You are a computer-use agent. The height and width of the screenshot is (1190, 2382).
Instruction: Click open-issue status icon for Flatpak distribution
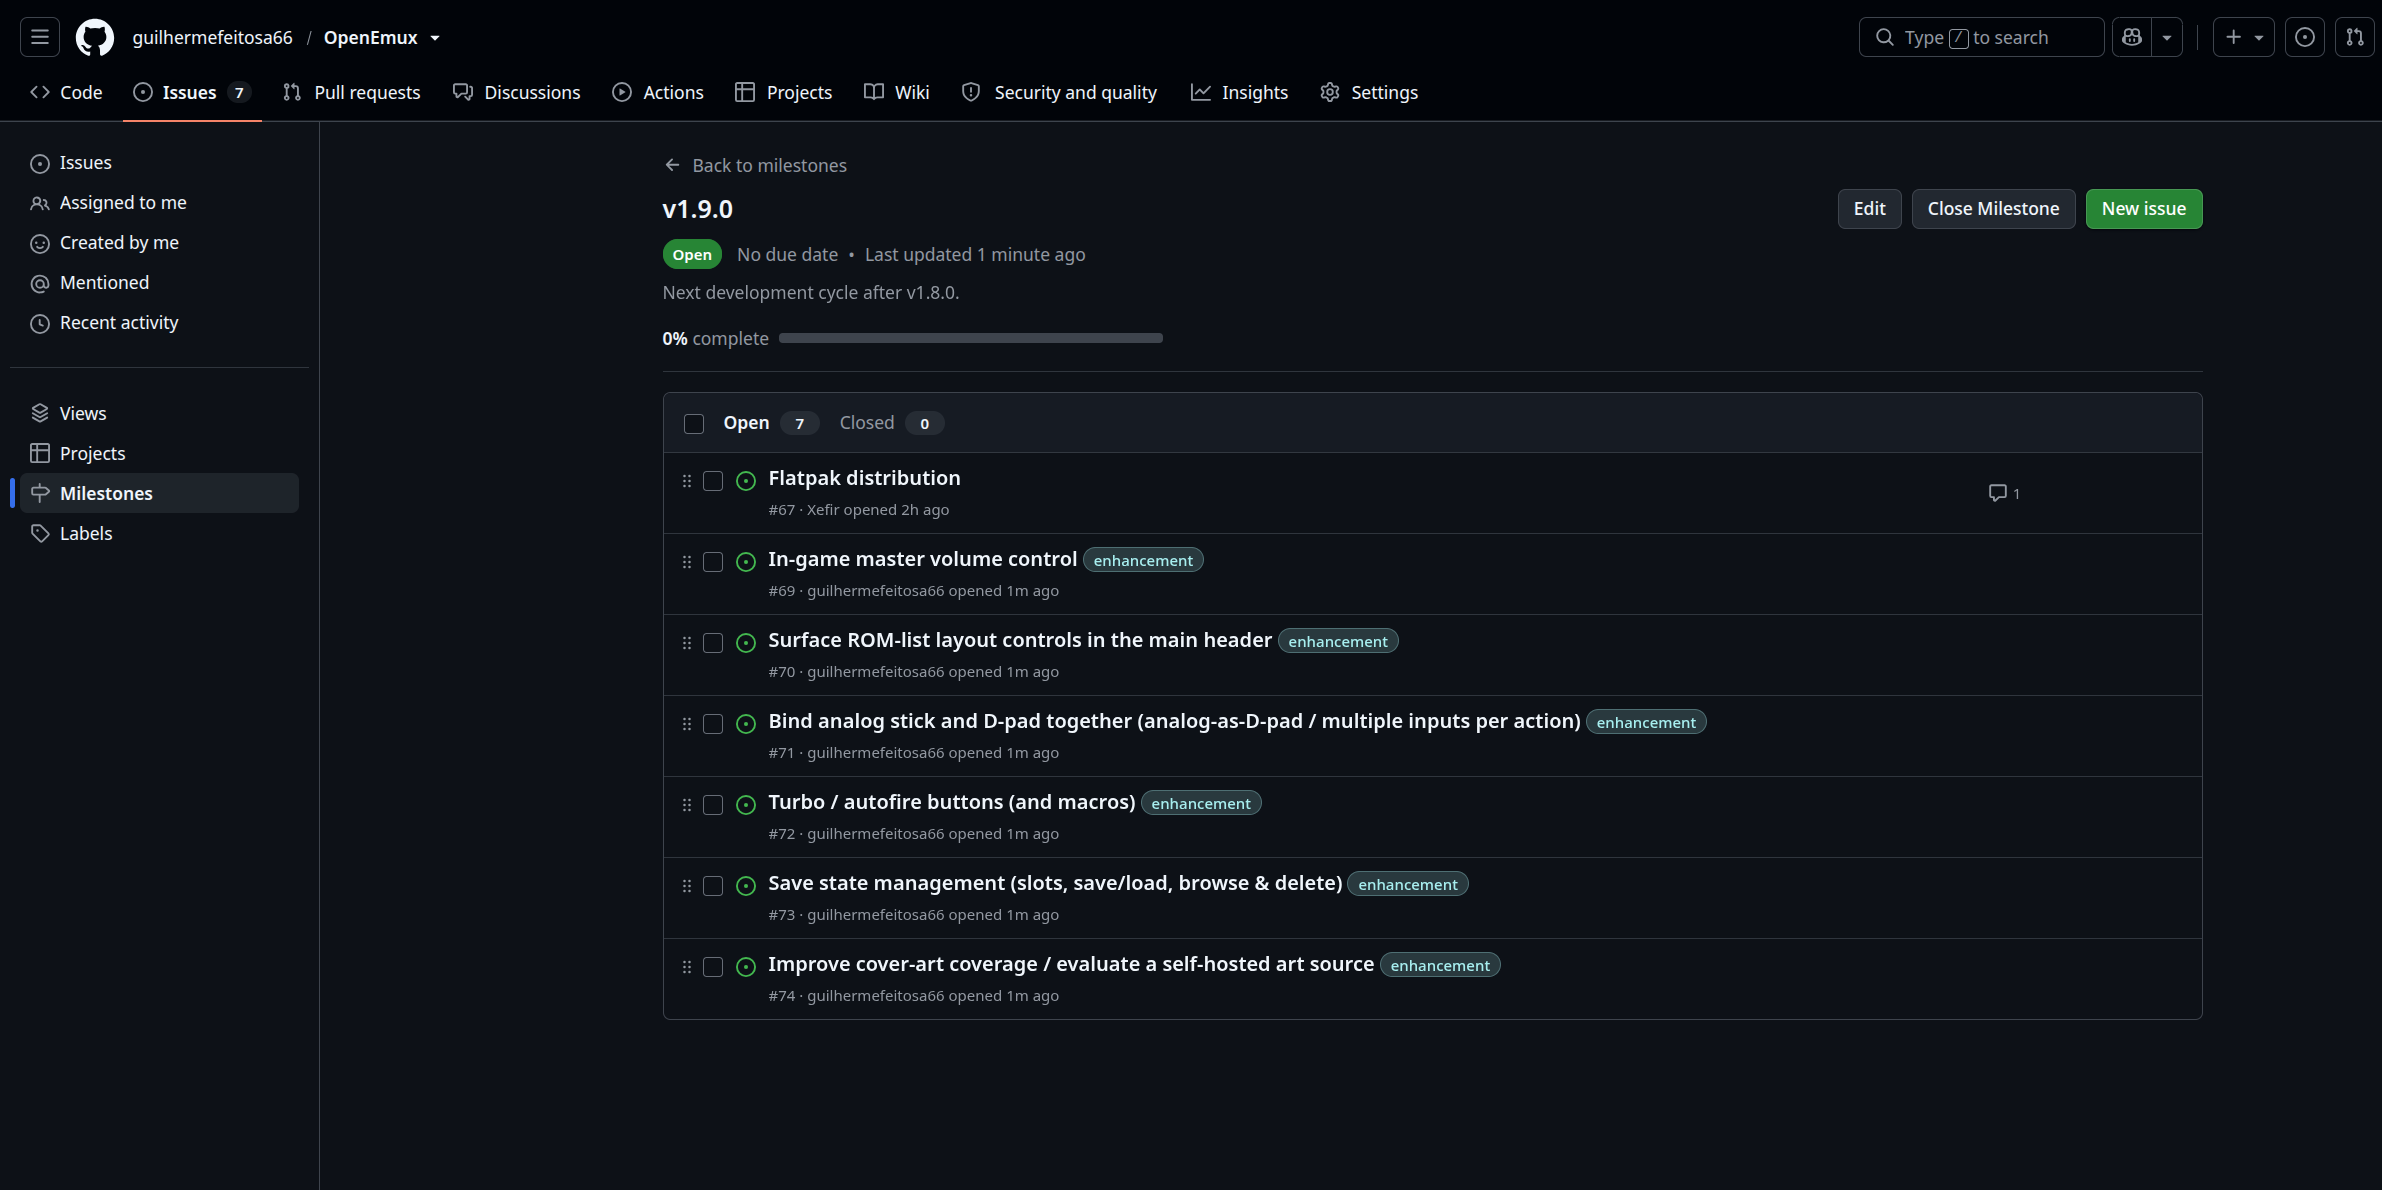746,481
